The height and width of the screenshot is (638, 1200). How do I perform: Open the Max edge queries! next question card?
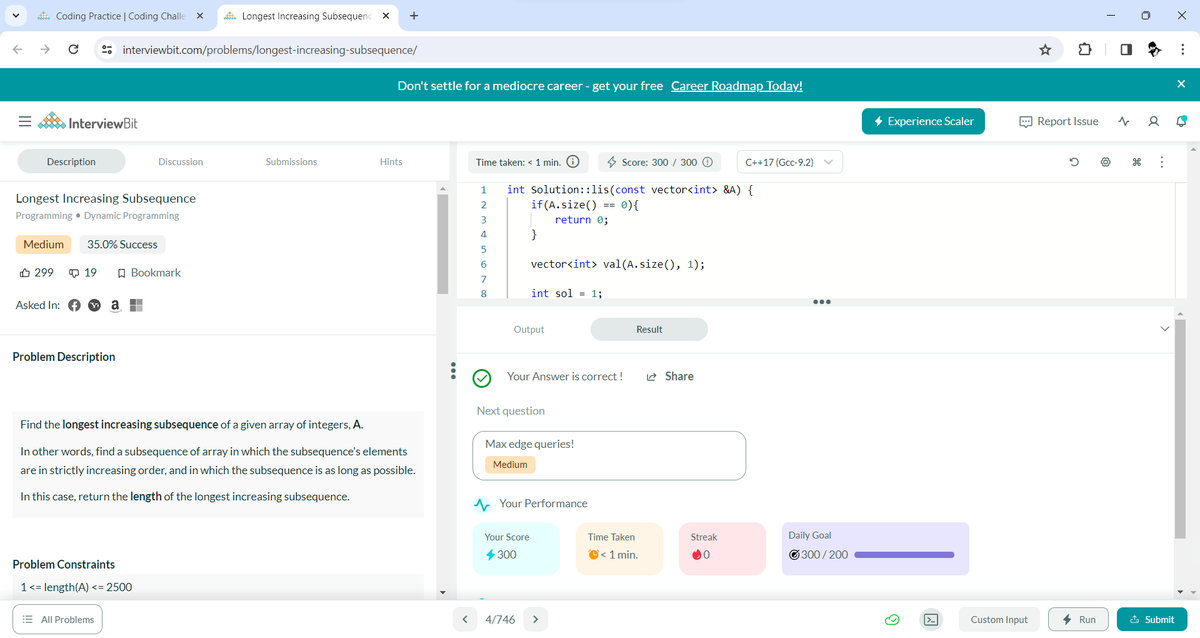609,455
